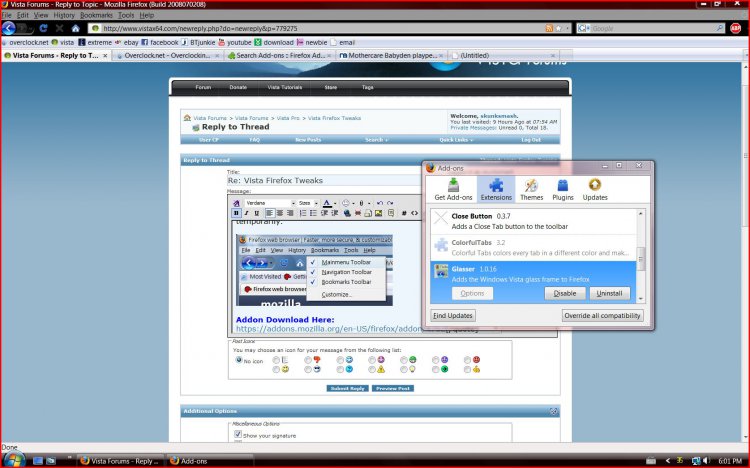Open the attachment paperclip dropdown arrow
This screenshot has height=468, width=750.
[369, 203]
